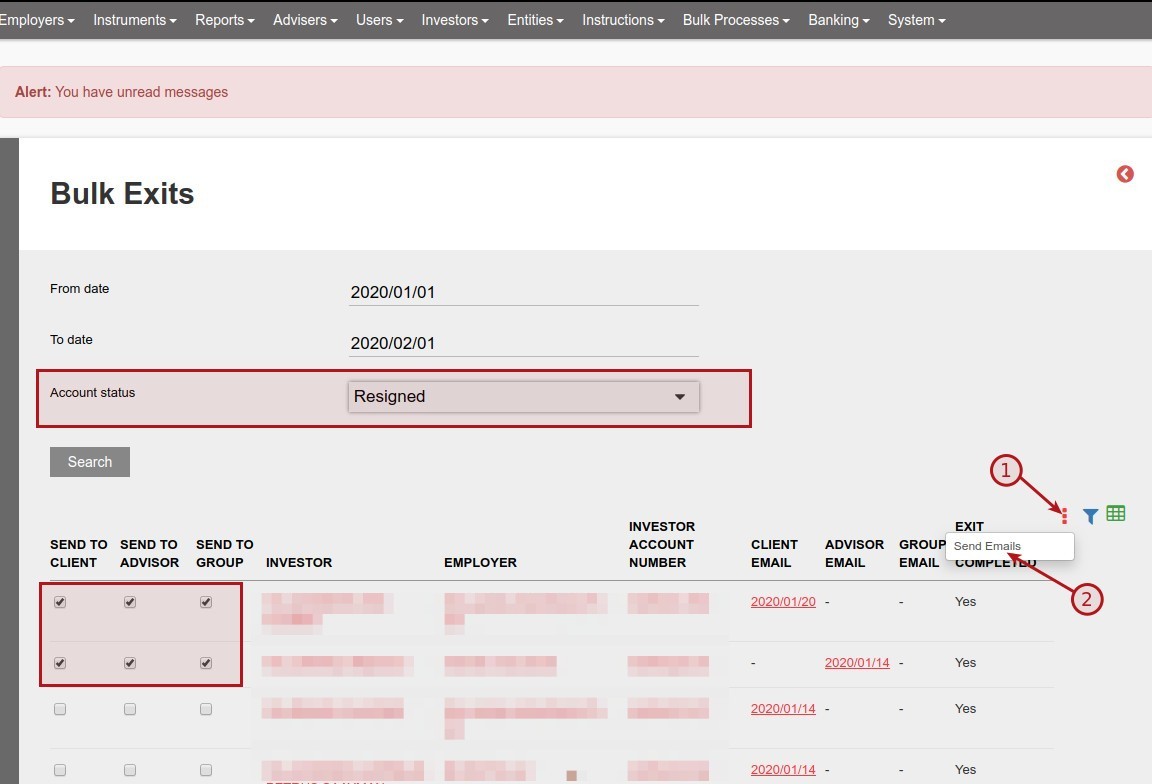
Task: Check Send to Group in fourth row
Action: coord(206,770)
